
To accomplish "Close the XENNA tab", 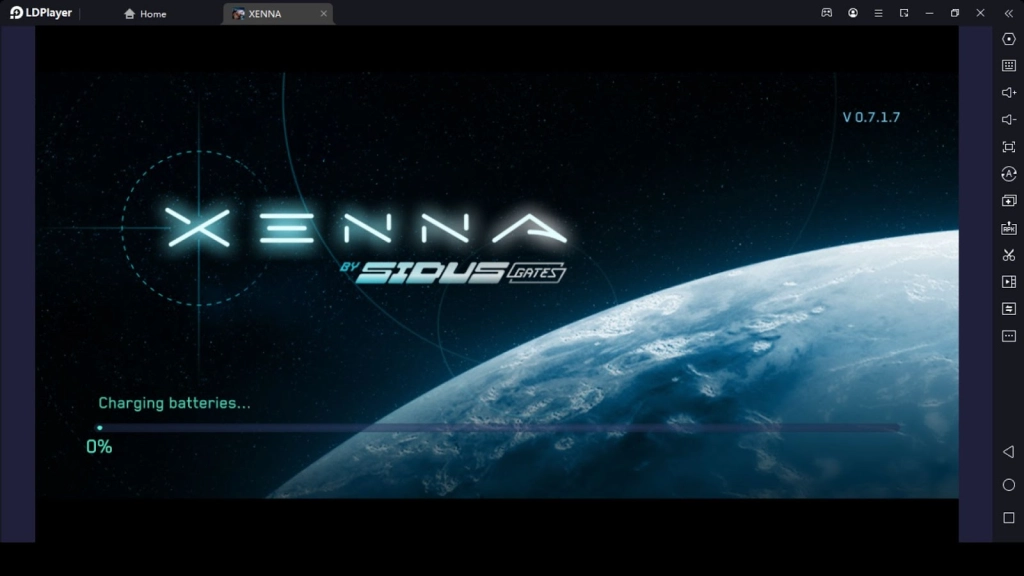I will (323, 14).
